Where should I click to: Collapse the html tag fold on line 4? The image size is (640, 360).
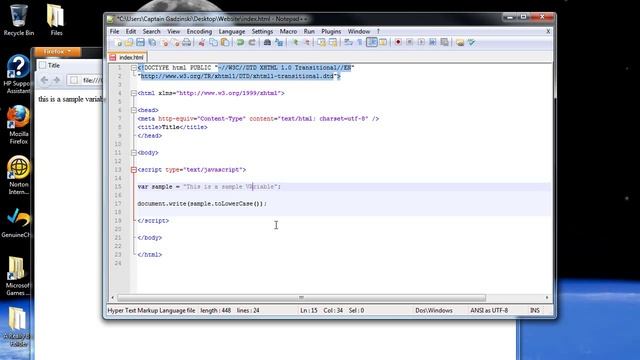[x=133, y=93]
